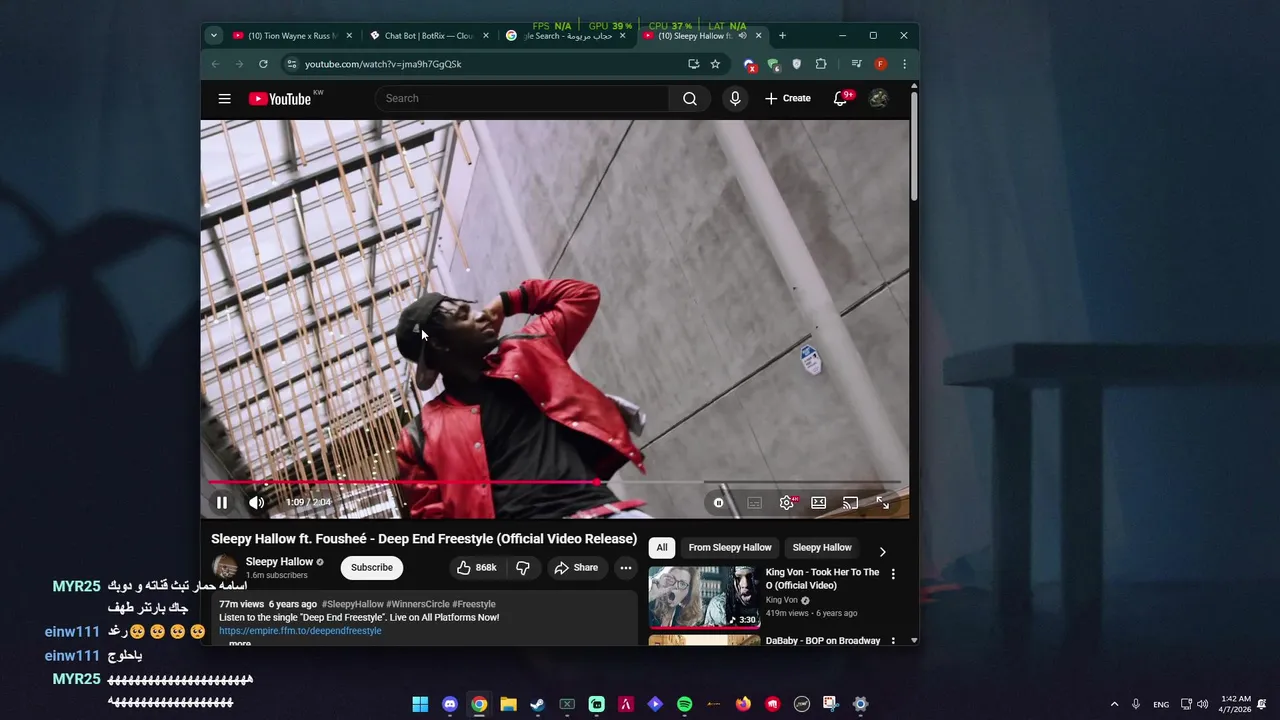Open Spotify from taskbar
The width and height of the screenshot is (1280, 720).
click(684, 704)
